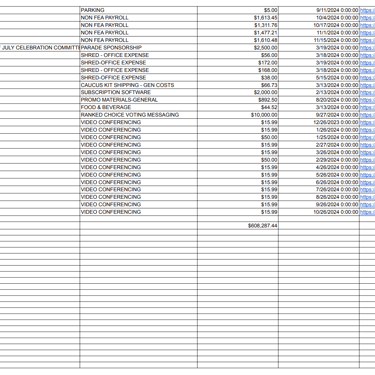Select CAUCUS KIT SHIPPING - GEN COSTS cell
The image size is (375, 375).
138,85
